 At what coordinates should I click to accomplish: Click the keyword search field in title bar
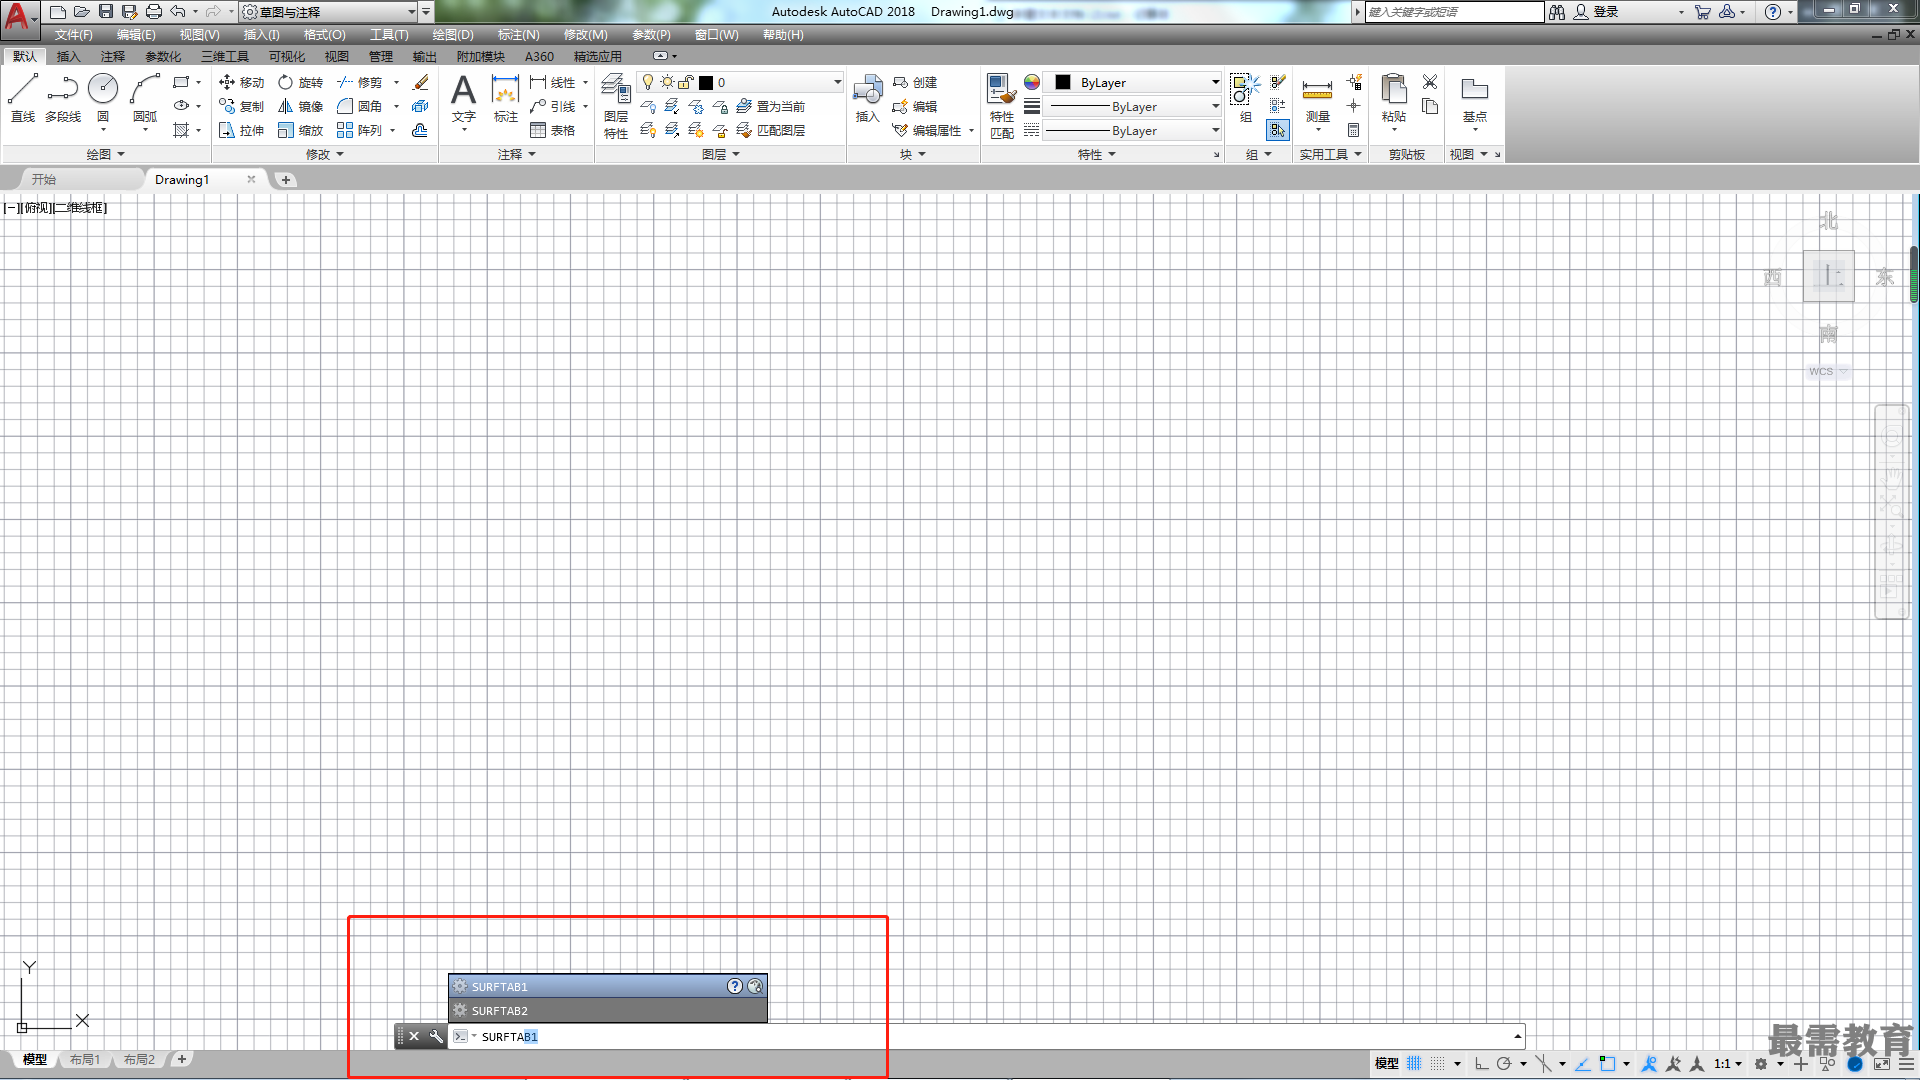(1455, 12)
